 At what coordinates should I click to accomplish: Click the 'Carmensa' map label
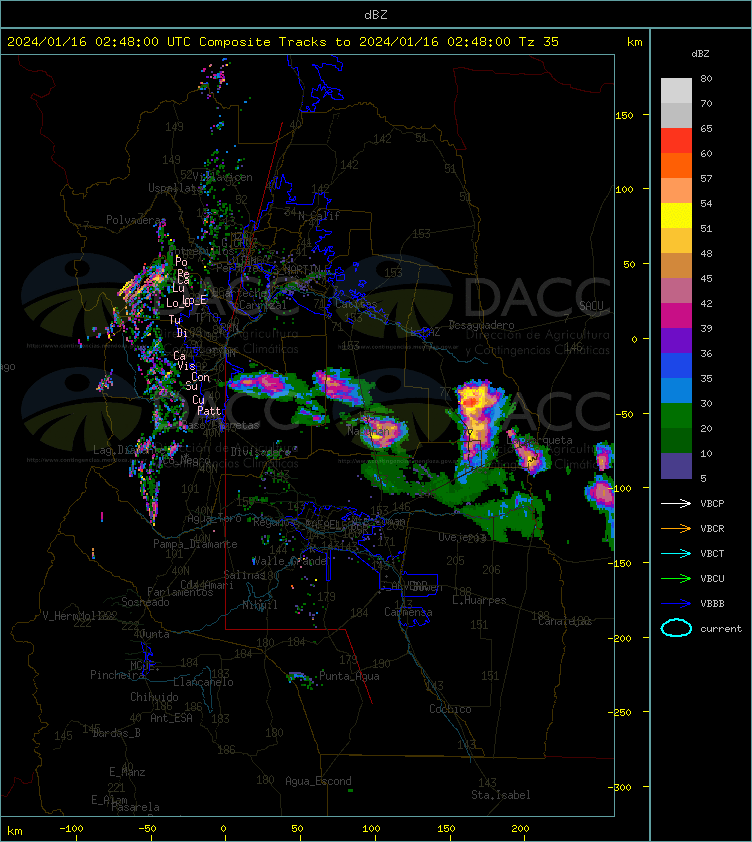(x=408, y=612)
